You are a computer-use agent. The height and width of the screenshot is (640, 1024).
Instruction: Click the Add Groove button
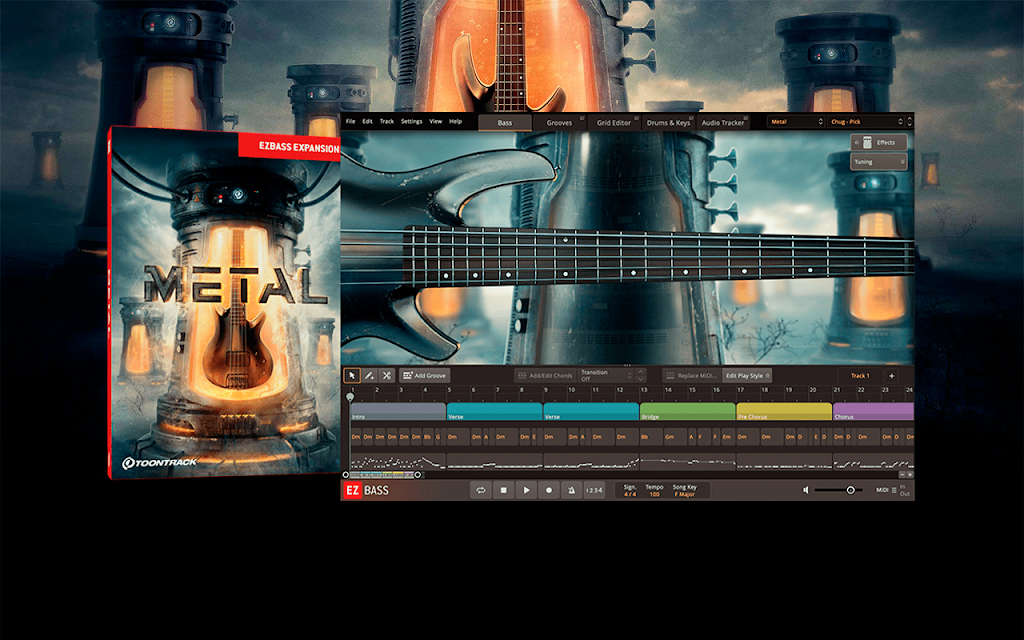pyautogui.click(x=424, y=376)
